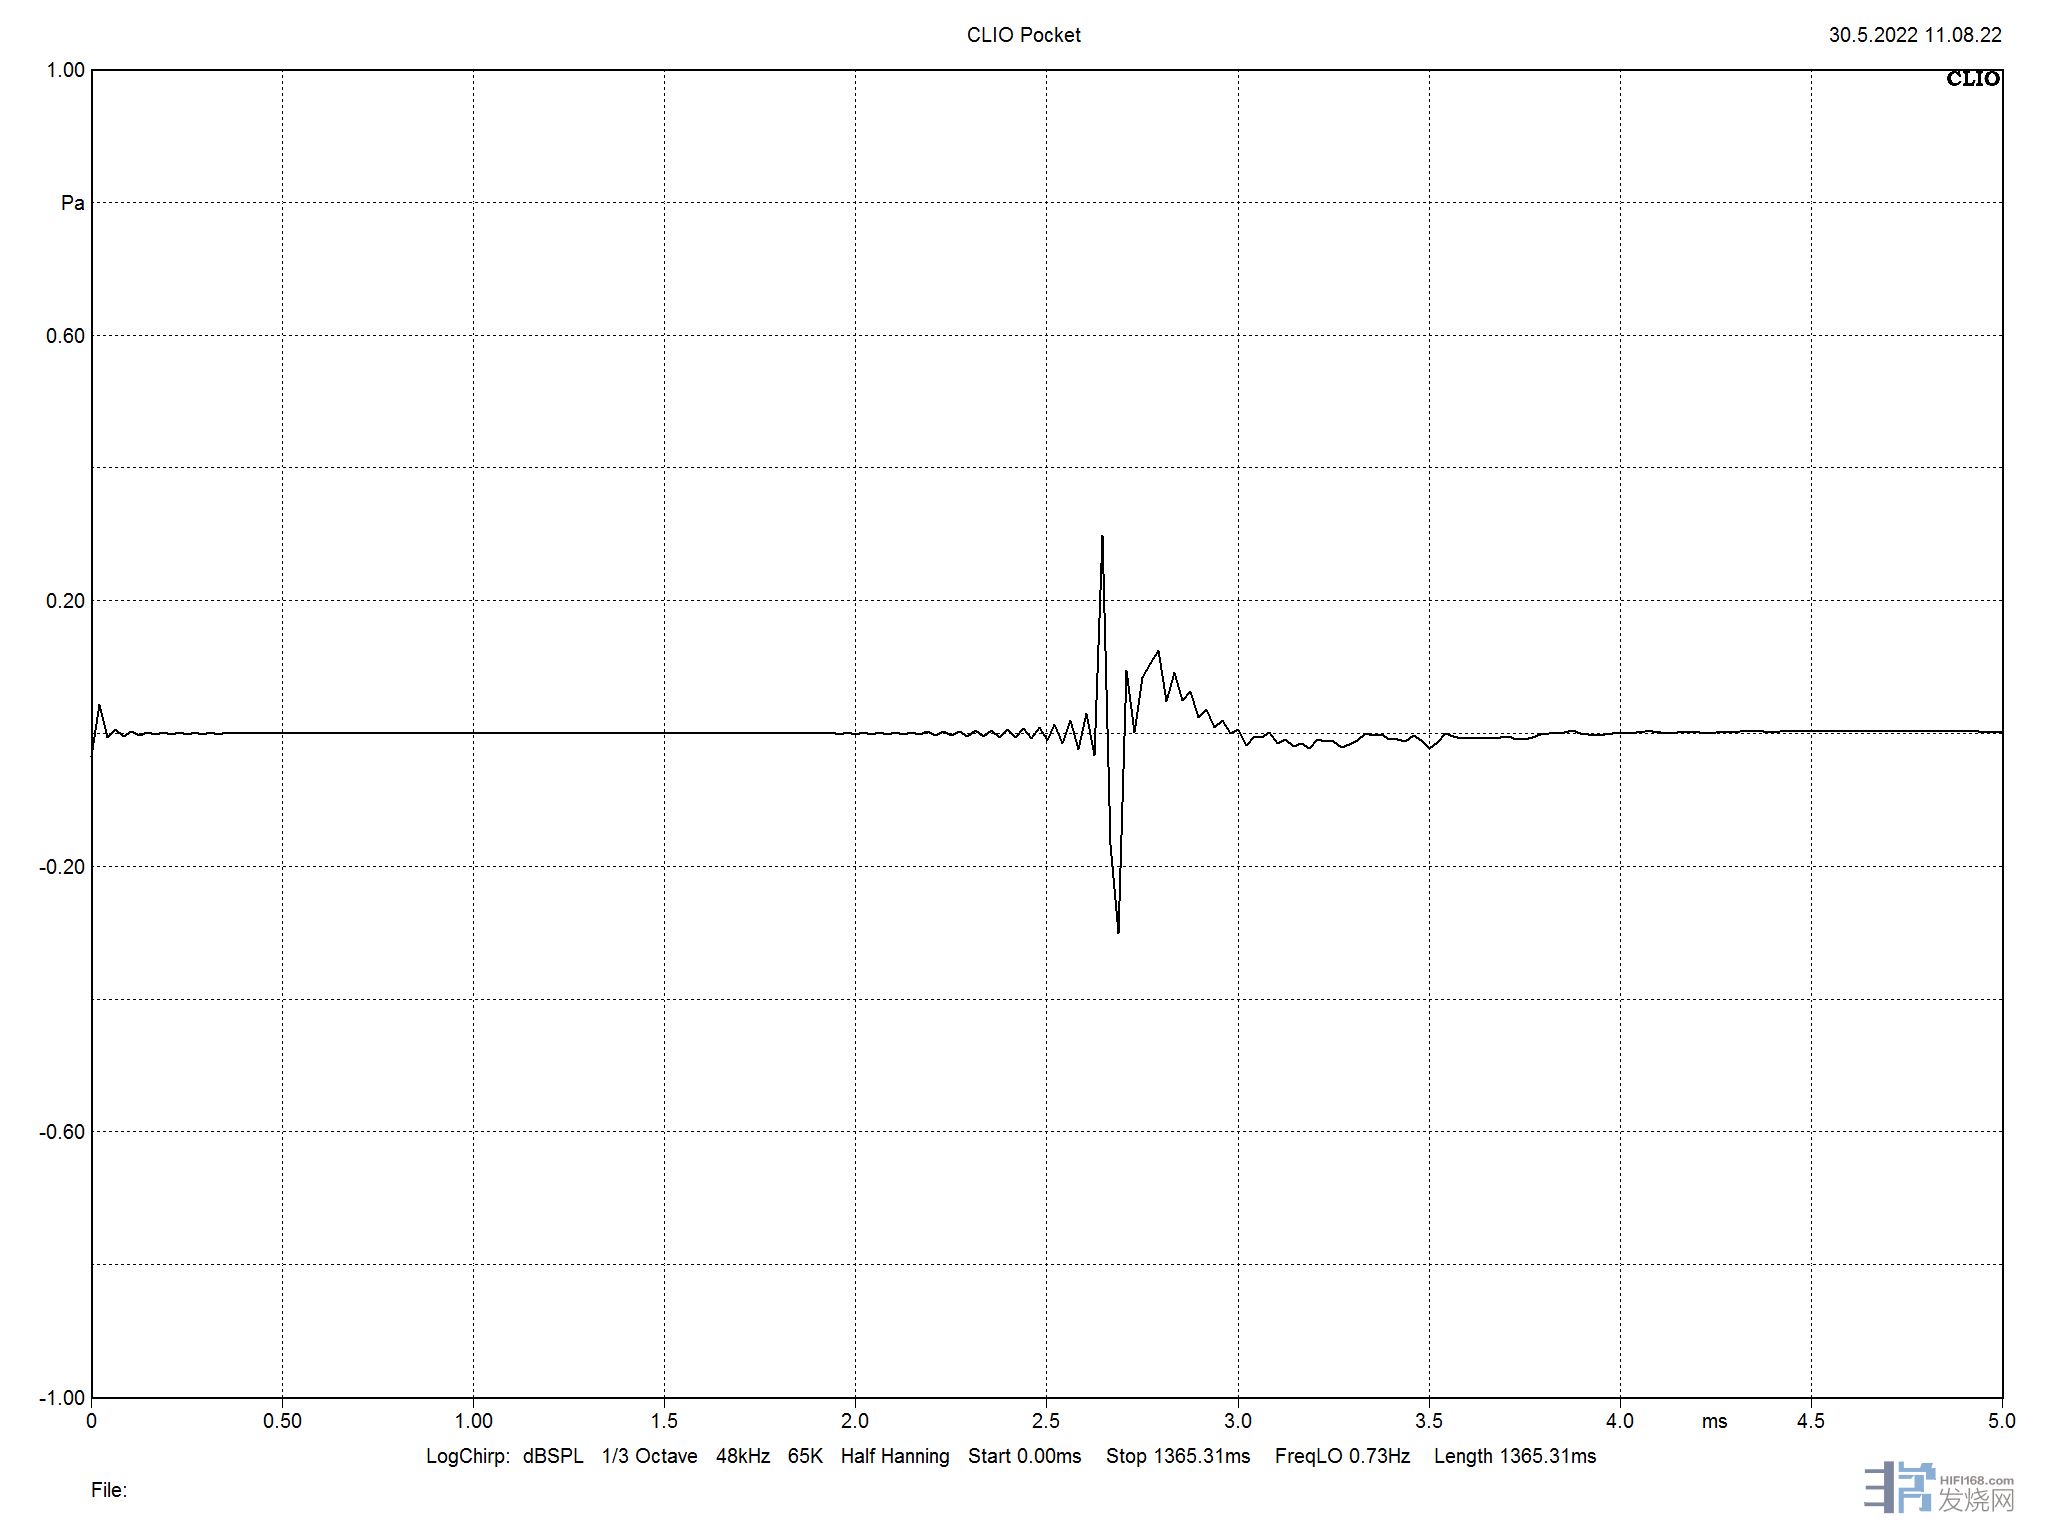Click the ms unit label on the x-axis

point(1714,1421)
